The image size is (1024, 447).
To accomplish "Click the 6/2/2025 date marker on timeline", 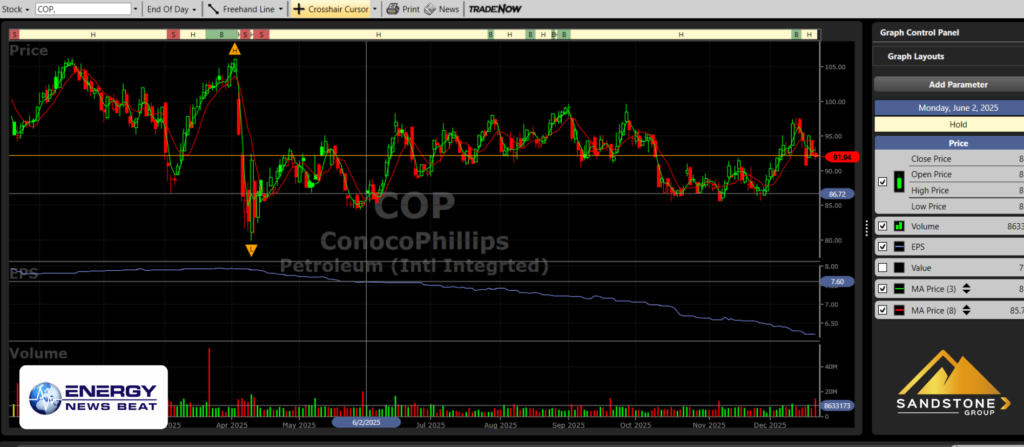I will 366,422.
